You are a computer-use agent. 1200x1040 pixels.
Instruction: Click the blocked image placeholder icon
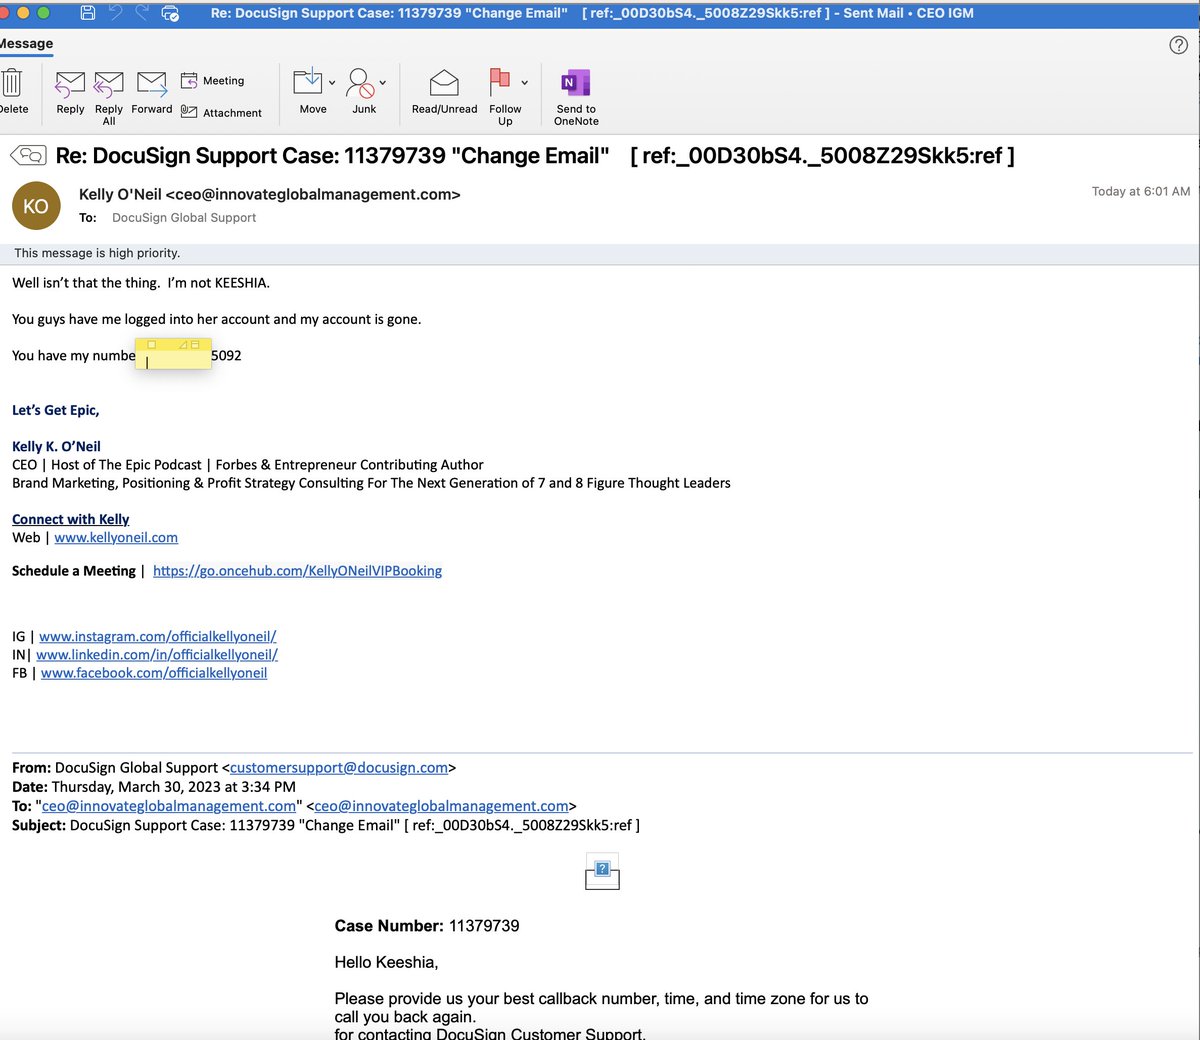click(602, 871)
